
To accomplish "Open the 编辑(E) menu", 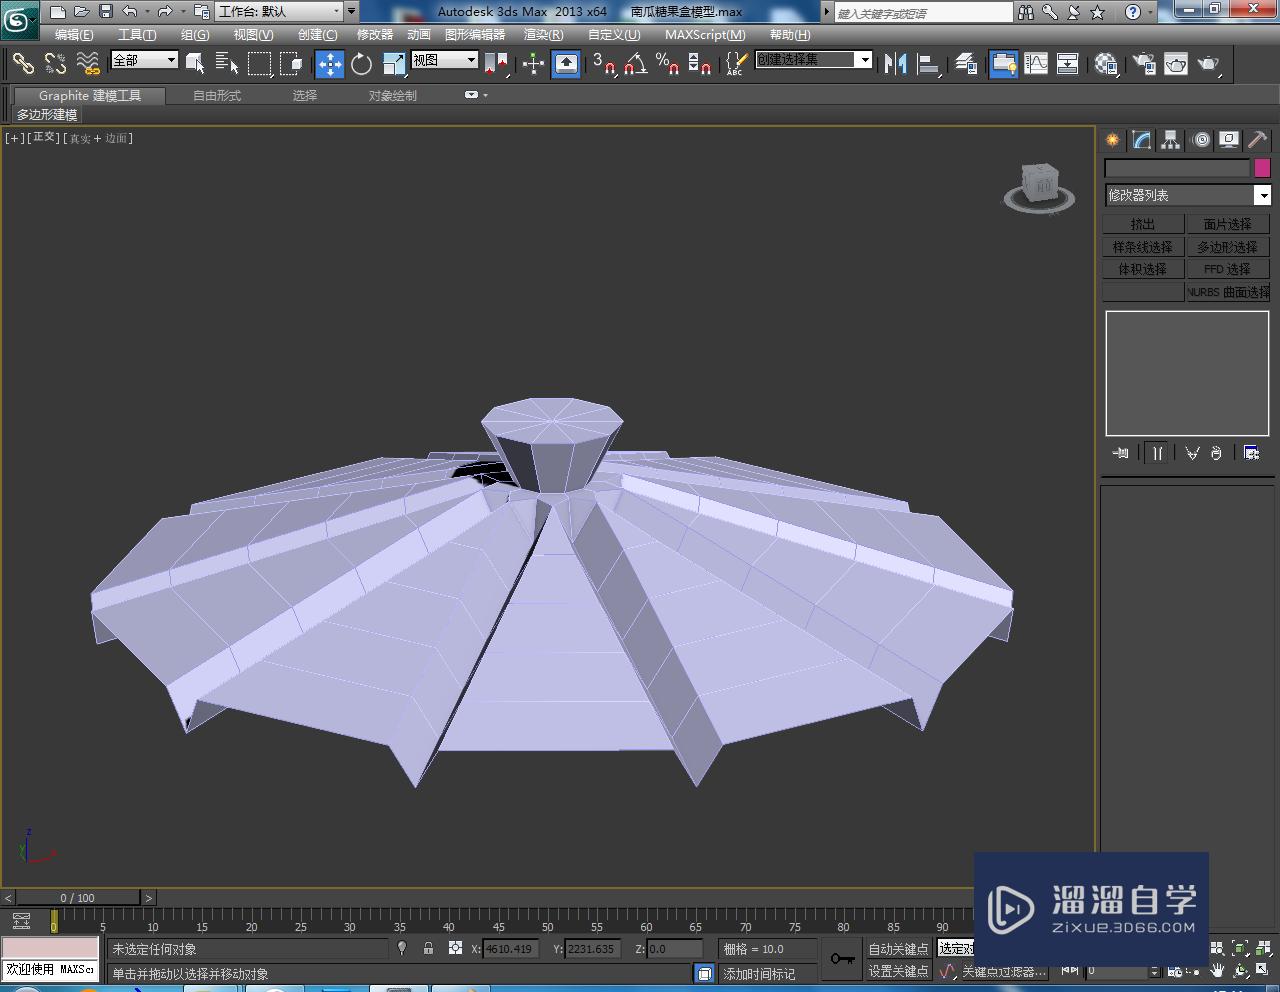I will 74,35.
